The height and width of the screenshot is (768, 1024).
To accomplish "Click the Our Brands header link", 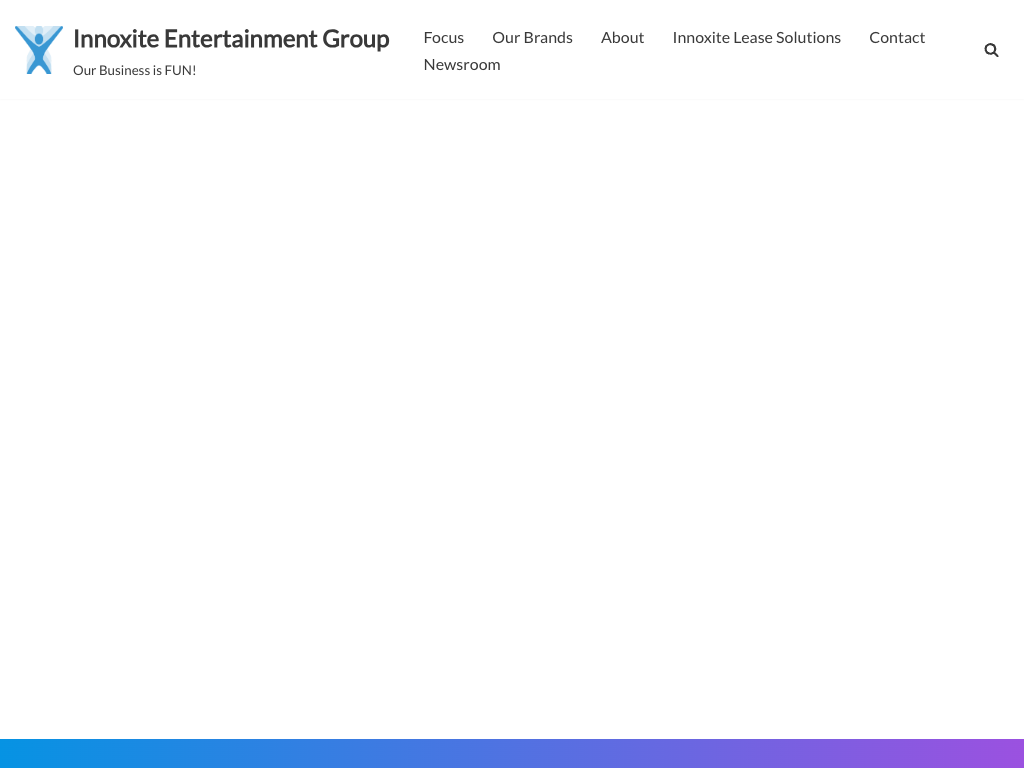I will coord(532,37).
